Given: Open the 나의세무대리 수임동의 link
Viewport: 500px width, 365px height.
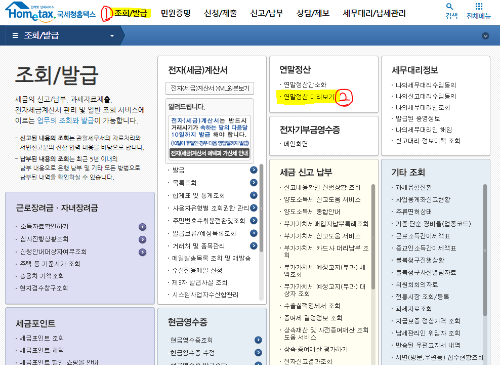Looking at the screenshot, I should click(x=426, y=85).
